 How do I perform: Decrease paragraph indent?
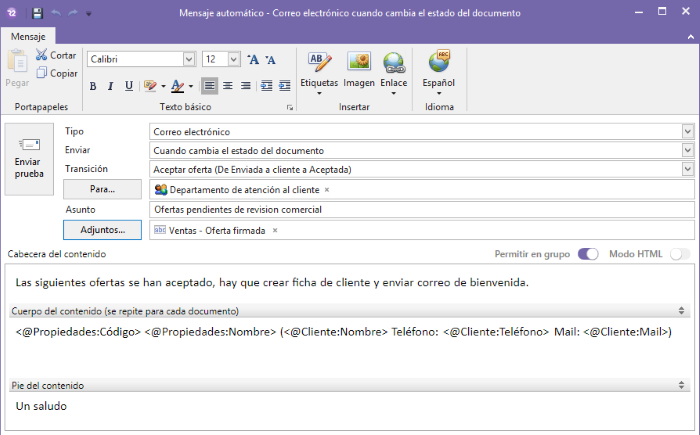(x=267, y=86)
